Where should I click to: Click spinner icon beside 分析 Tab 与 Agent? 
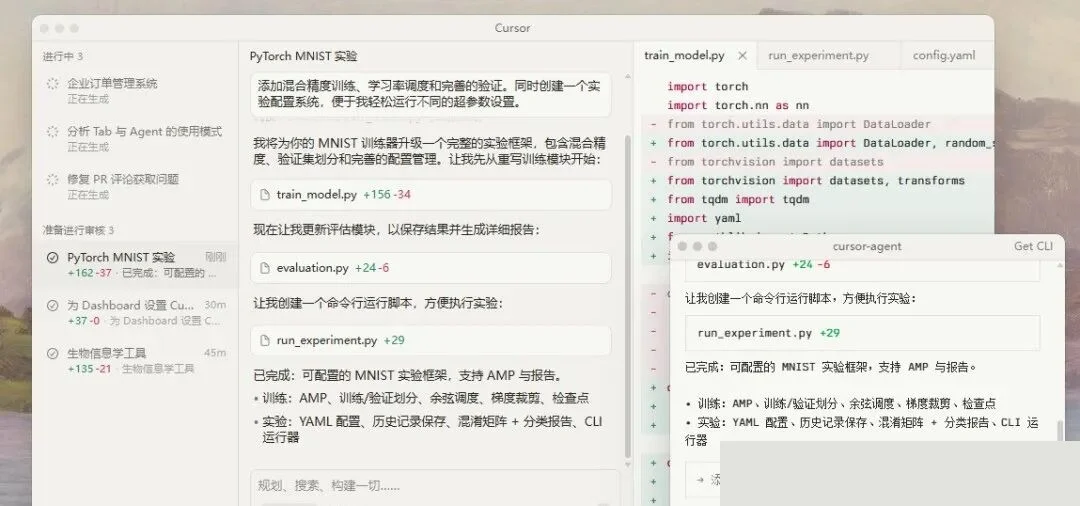click(52, 131)
